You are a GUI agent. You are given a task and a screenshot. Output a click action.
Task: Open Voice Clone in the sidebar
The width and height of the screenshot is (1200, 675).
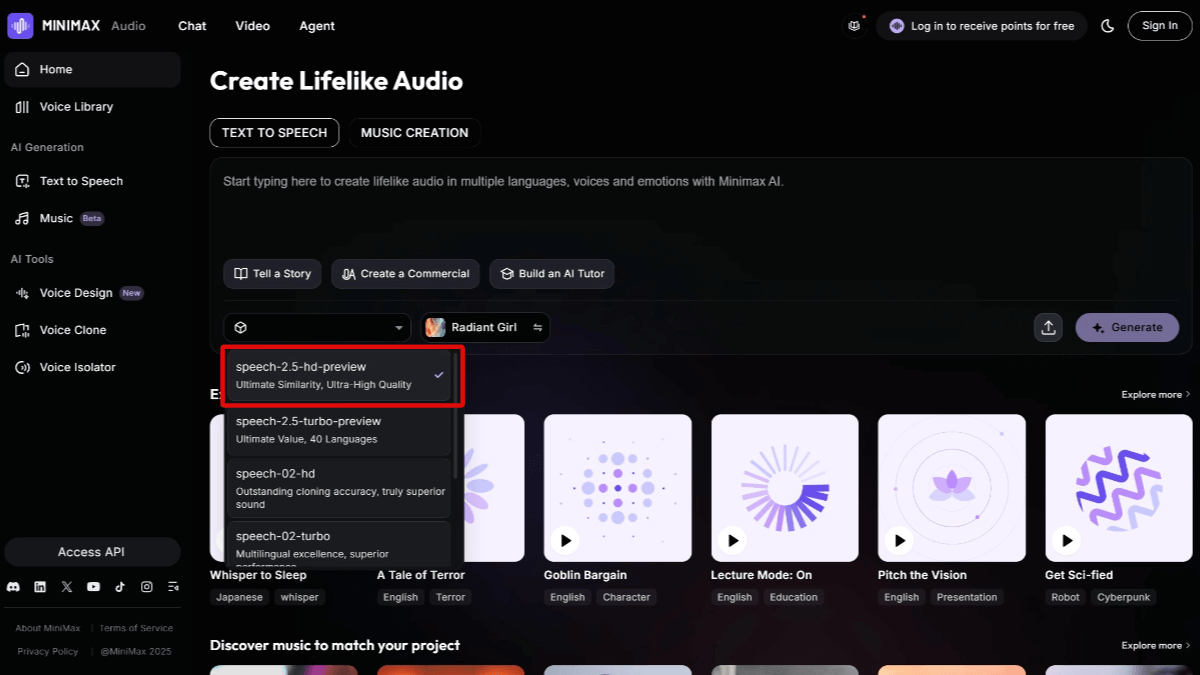tap(92, 330)
